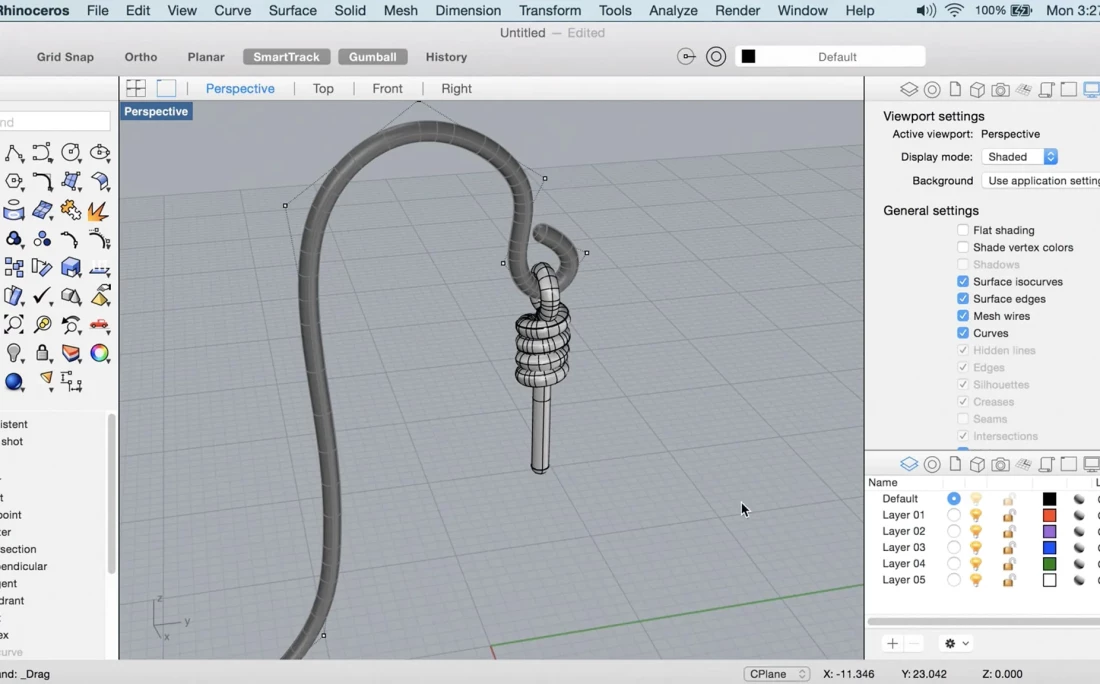Change Layer 02 purple color swatch
1100x684 pixels.
[x=1049, y=531]
